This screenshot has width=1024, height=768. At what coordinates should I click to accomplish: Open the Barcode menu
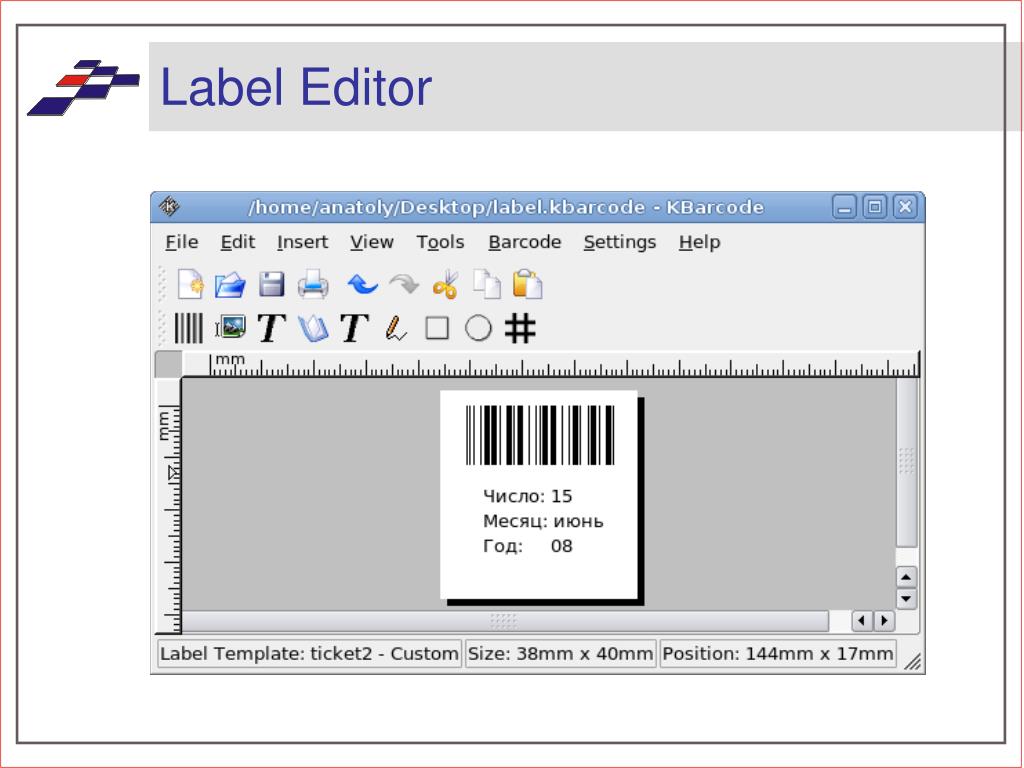(524, 242)
